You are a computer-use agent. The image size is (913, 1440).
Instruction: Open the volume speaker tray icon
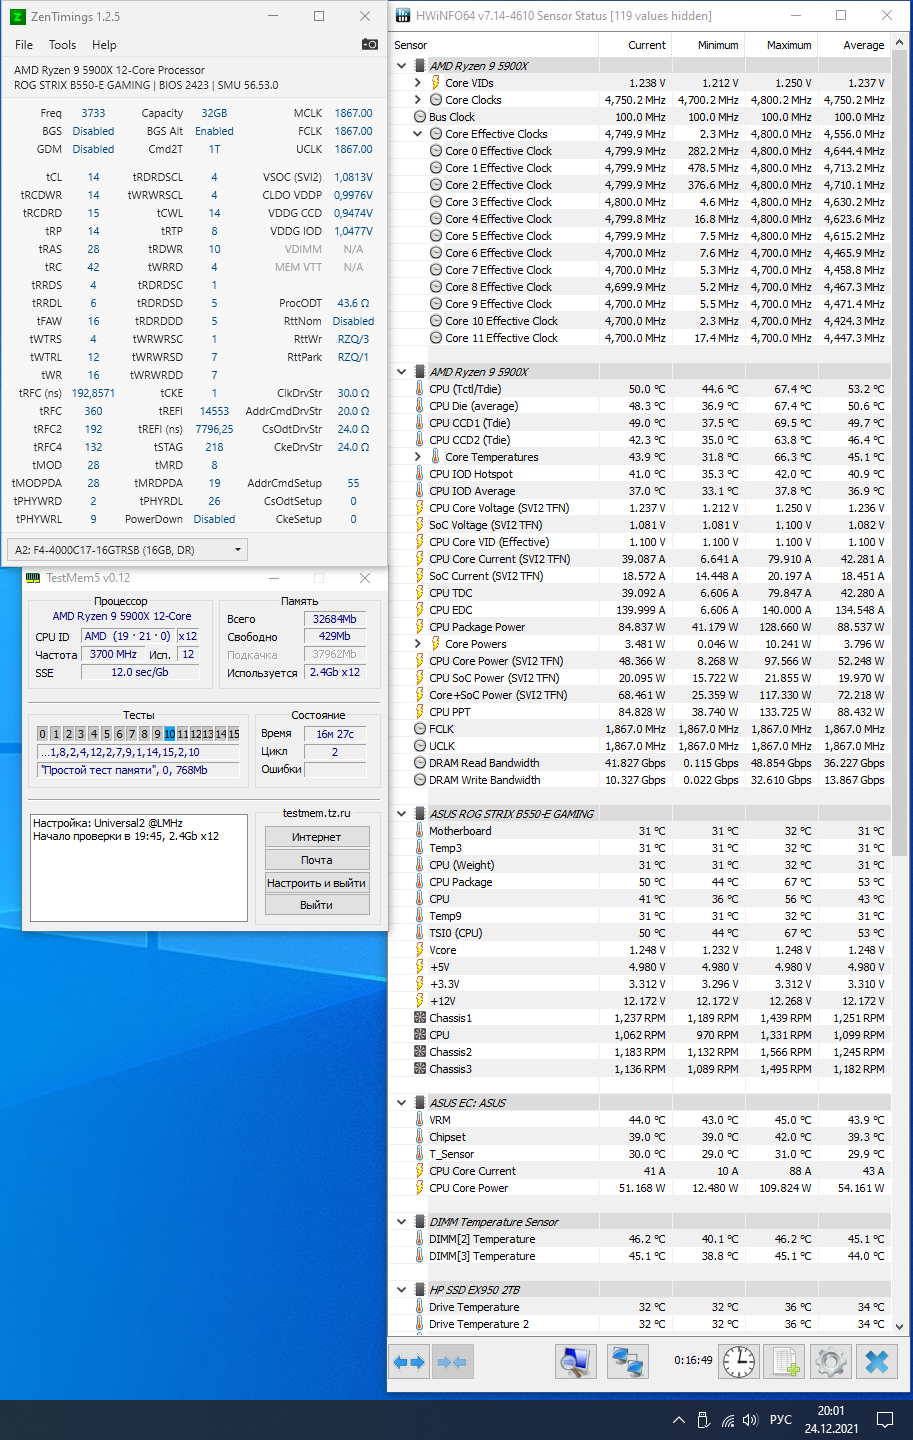tap(751, 1420)
